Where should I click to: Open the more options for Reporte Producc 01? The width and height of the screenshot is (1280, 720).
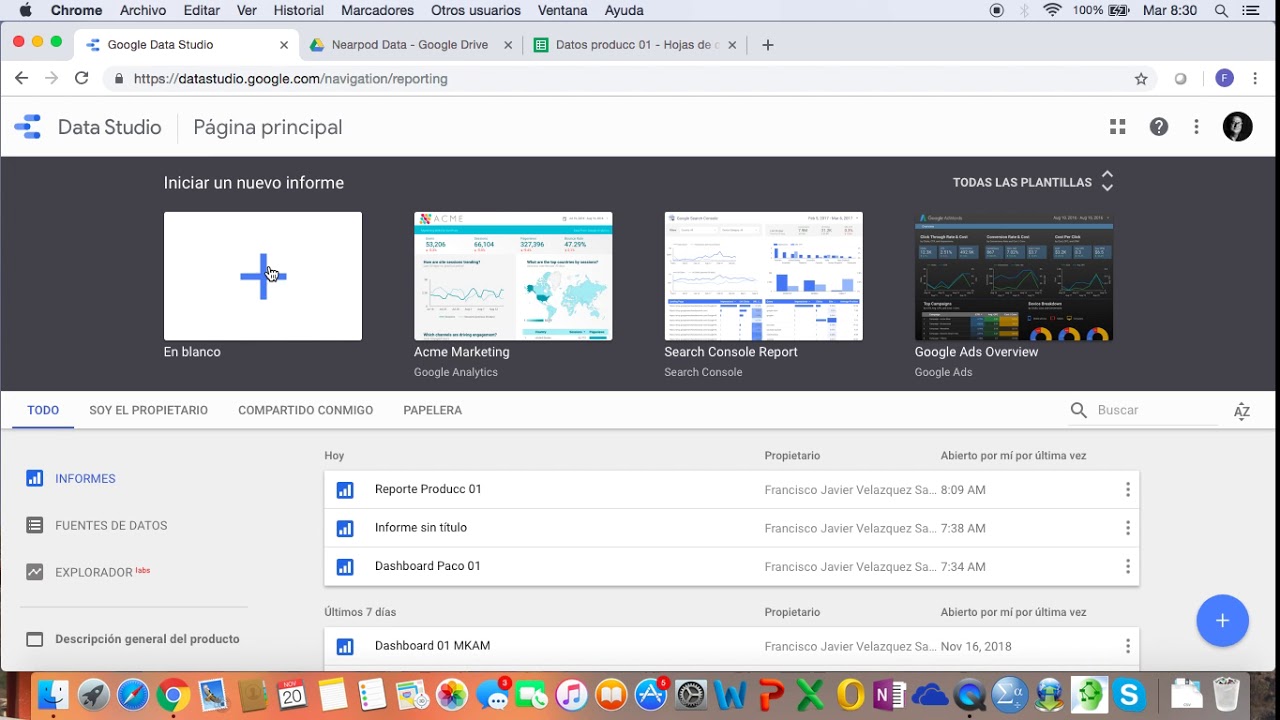pyautogui.click(x=1128, y=490)
